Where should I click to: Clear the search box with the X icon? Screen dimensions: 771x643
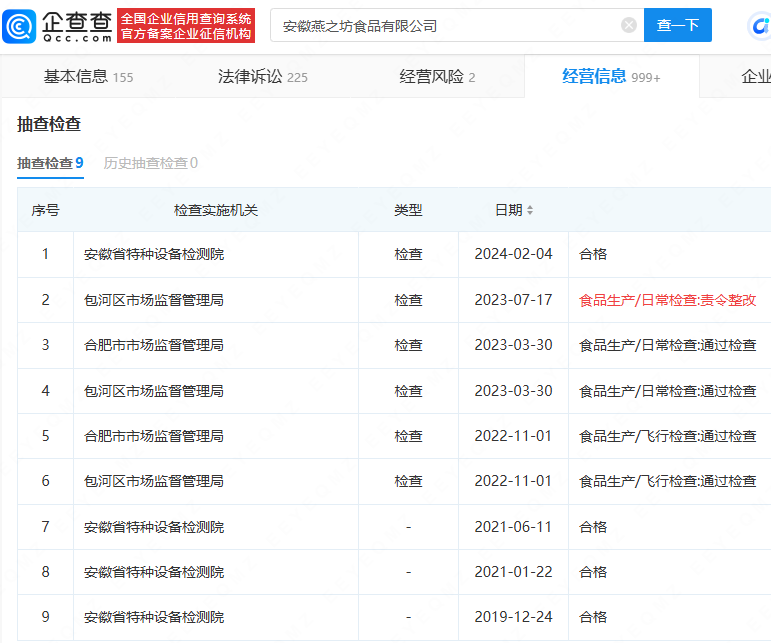coord(628,26)
